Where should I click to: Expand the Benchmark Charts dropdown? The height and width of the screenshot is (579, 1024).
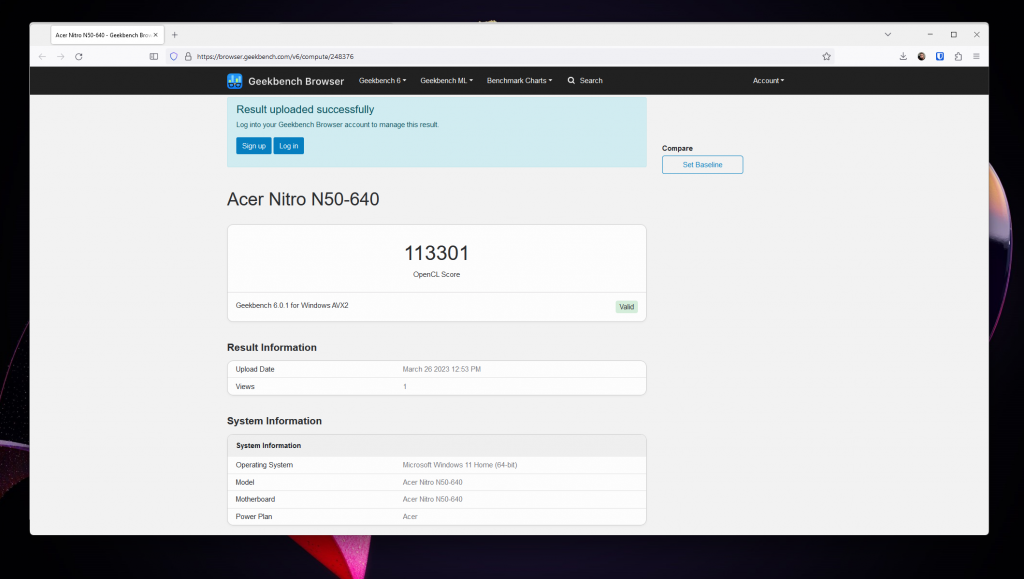point(519,80)
